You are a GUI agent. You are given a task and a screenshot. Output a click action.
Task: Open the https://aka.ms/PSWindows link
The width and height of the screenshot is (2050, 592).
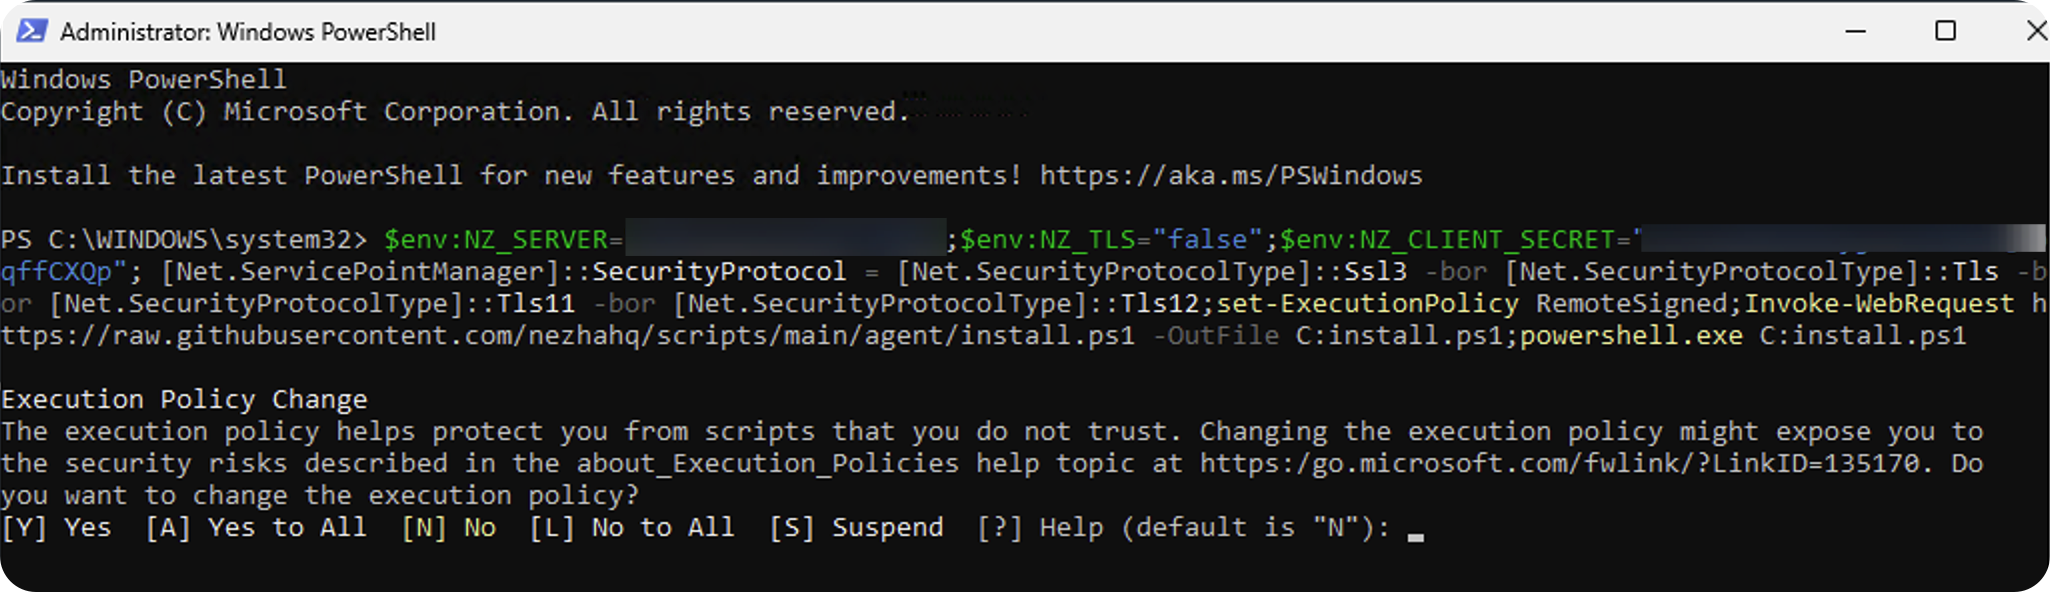click(x=1230, y=176)
